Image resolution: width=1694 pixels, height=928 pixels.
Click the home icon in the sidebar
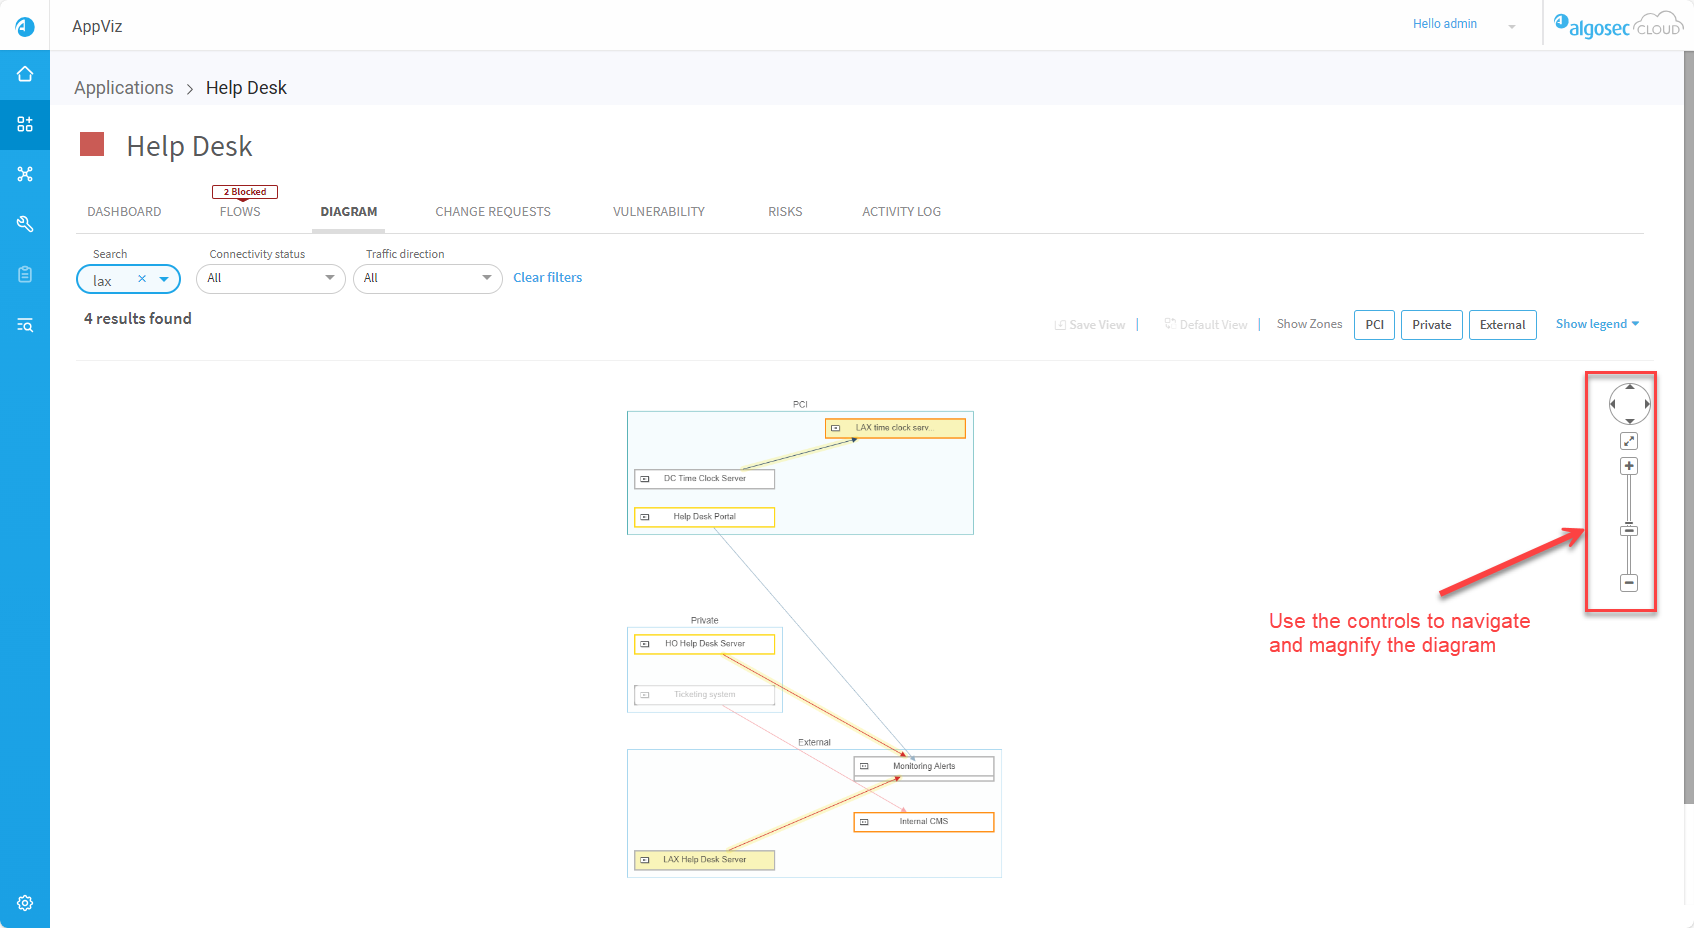click(x=25, y=74)
